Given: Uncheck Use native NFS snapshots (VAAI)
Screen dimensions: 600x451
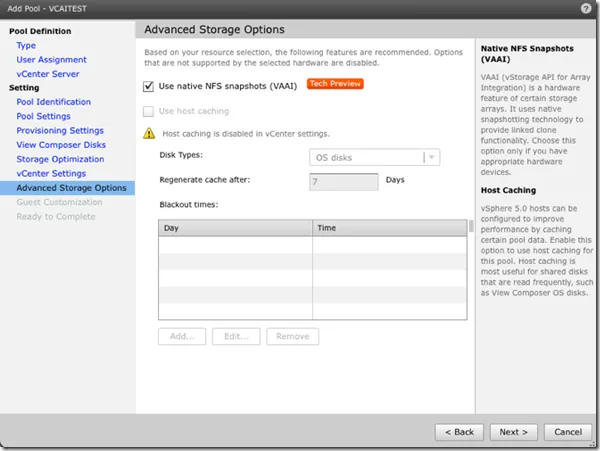Looking at the screenshot, I should (x=148, y=86).
